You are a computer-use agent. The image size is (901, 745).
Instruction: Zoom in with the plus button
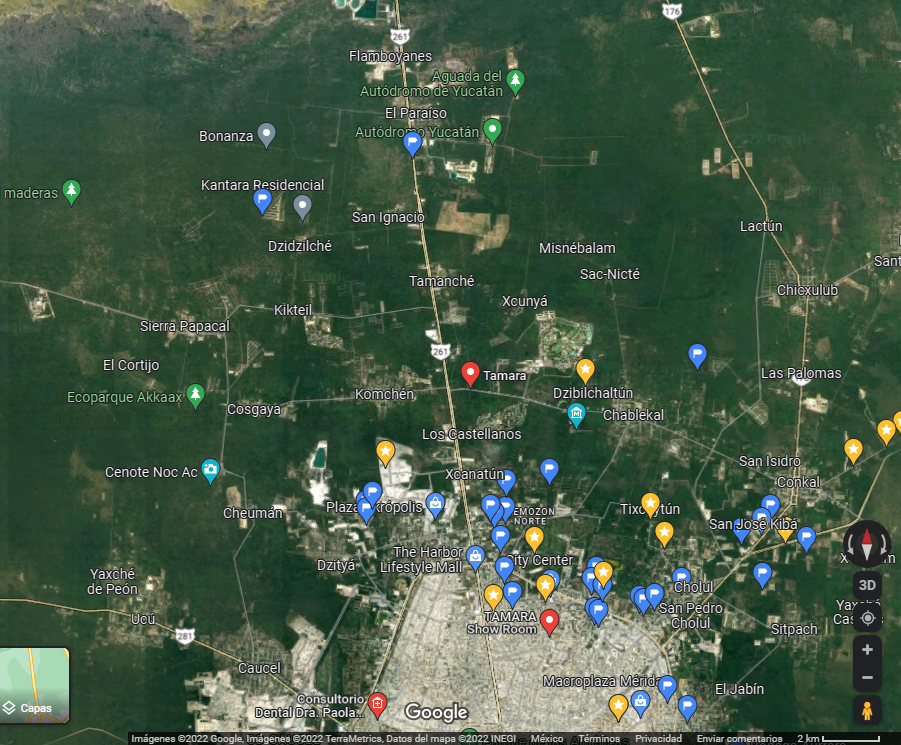pos(867,650)
